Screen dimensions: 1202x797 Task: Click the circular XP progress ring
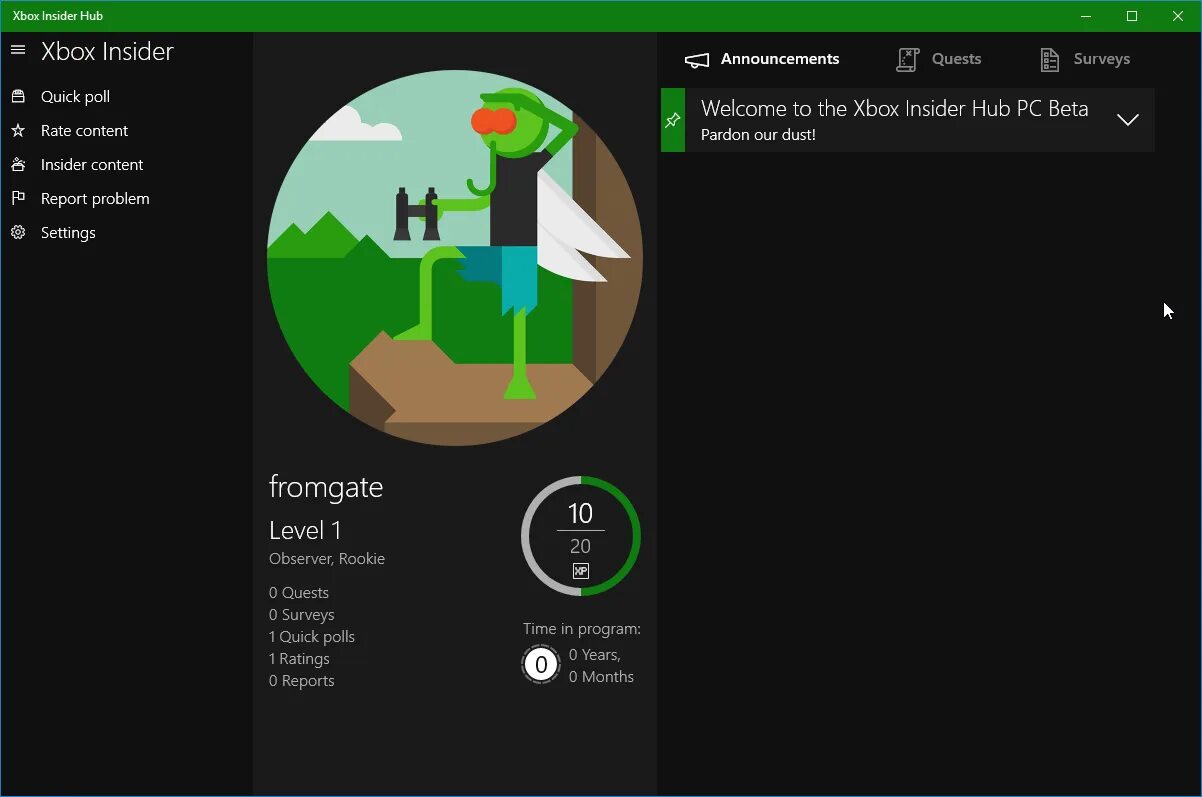coord(581,536)
